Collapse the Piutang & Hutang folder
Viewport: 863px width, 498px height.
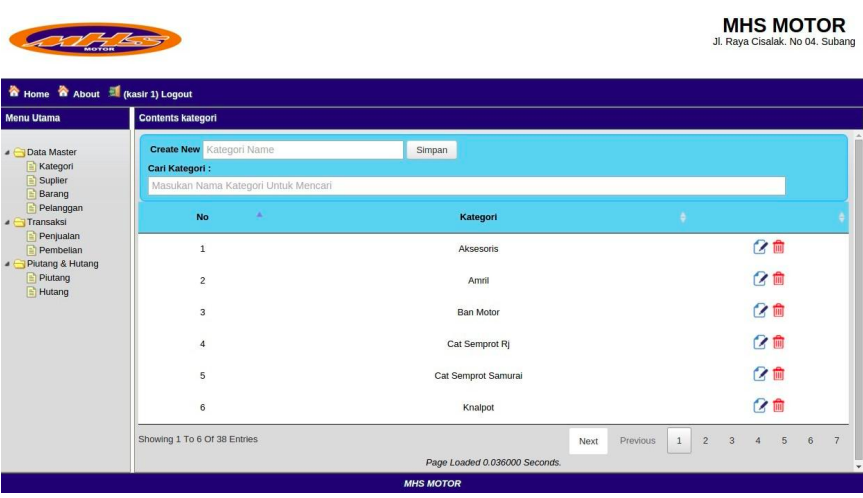pos(8,265)
